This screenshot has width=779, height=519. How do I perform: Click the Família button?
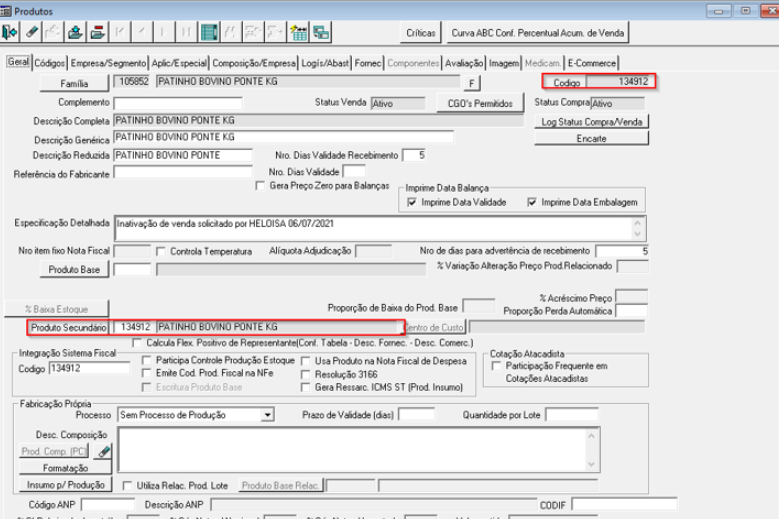(74, 83)
